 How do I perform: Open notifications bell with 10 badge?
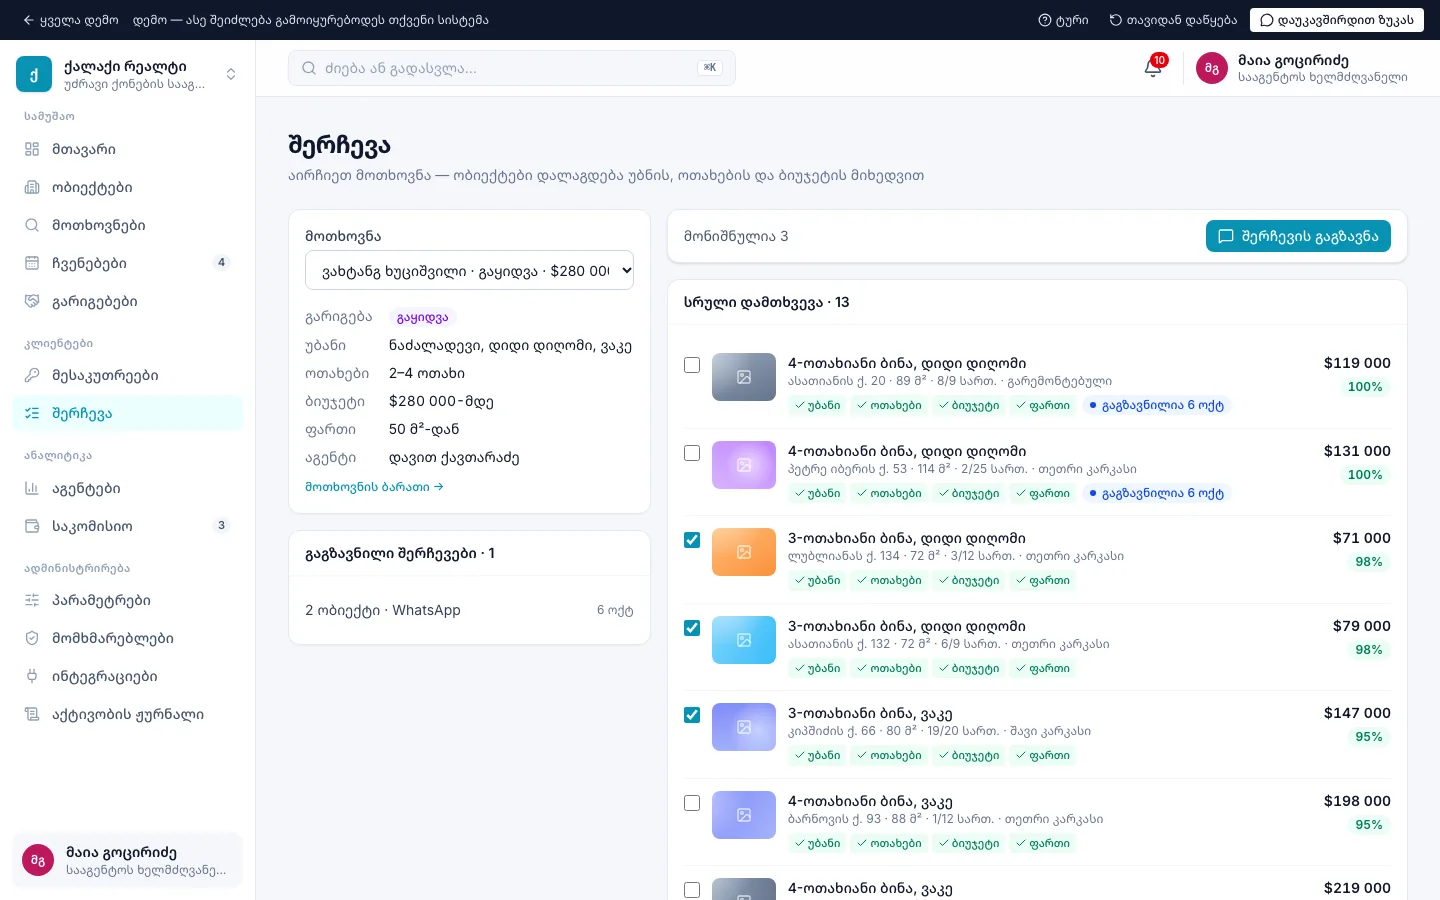point(1153,68)
